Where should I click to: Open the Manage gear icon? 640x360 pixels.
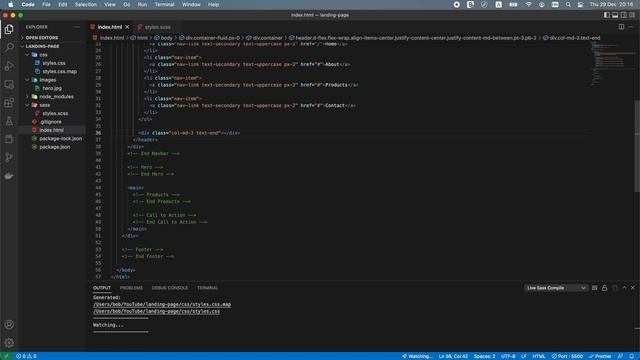click(x=9, y=343)
